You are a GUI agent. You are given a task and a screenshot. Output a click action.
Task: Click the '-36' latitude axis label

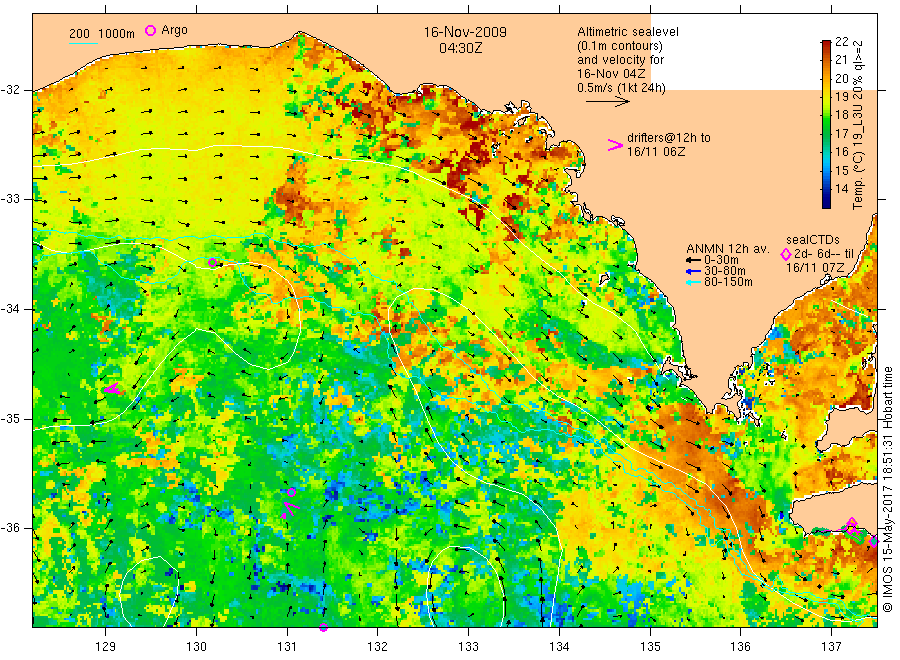coord(10,528)
